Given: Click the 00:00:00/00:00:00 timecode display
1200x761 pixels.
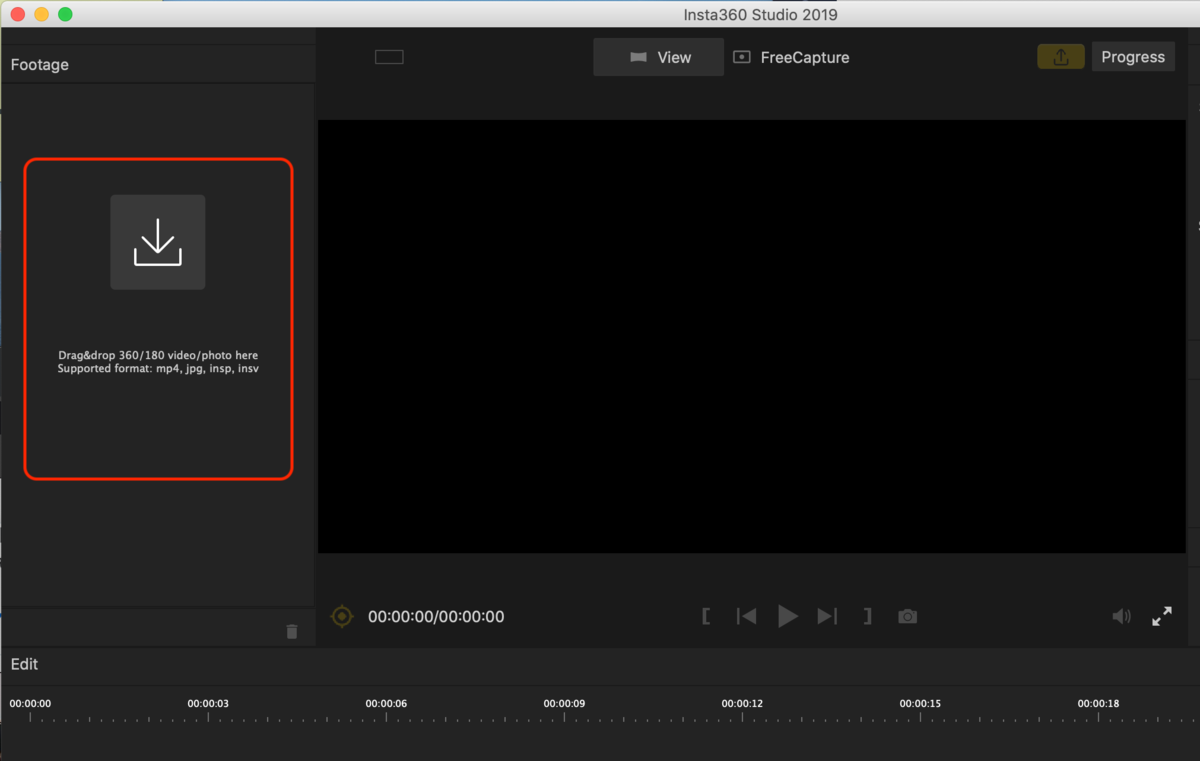Looking at the screenshot, I should coord(436,617).
